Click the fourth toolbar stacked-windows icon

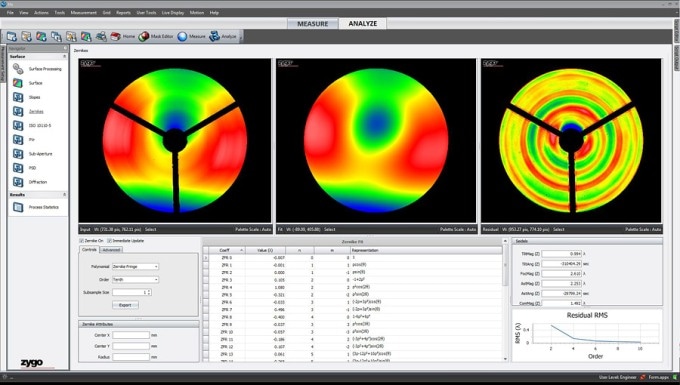click(56, 36)
